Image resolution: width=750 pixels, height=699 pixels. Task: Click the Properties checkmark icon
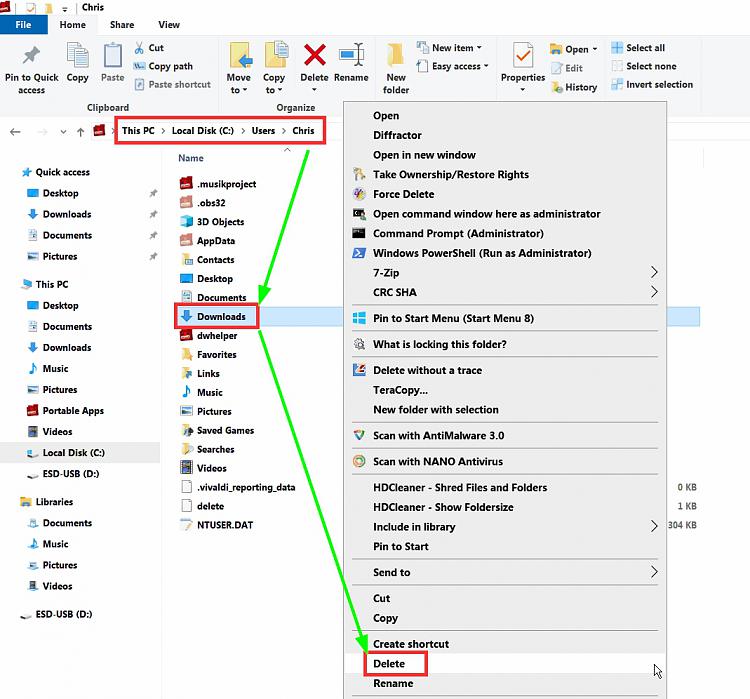coord(523,55)
